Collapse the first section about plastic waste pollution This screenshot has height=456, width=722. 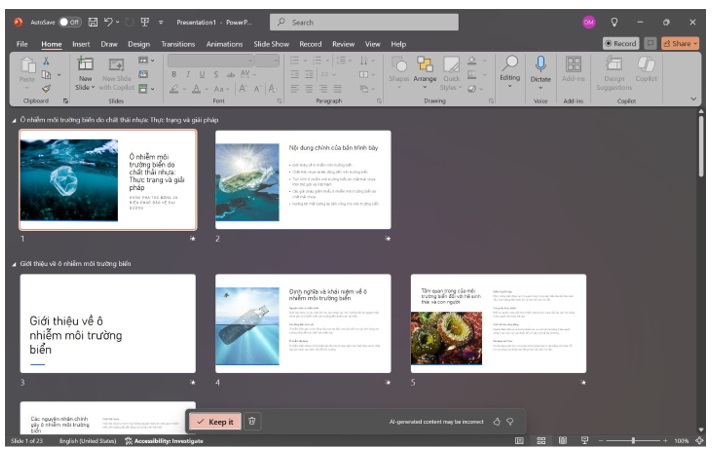16,120
